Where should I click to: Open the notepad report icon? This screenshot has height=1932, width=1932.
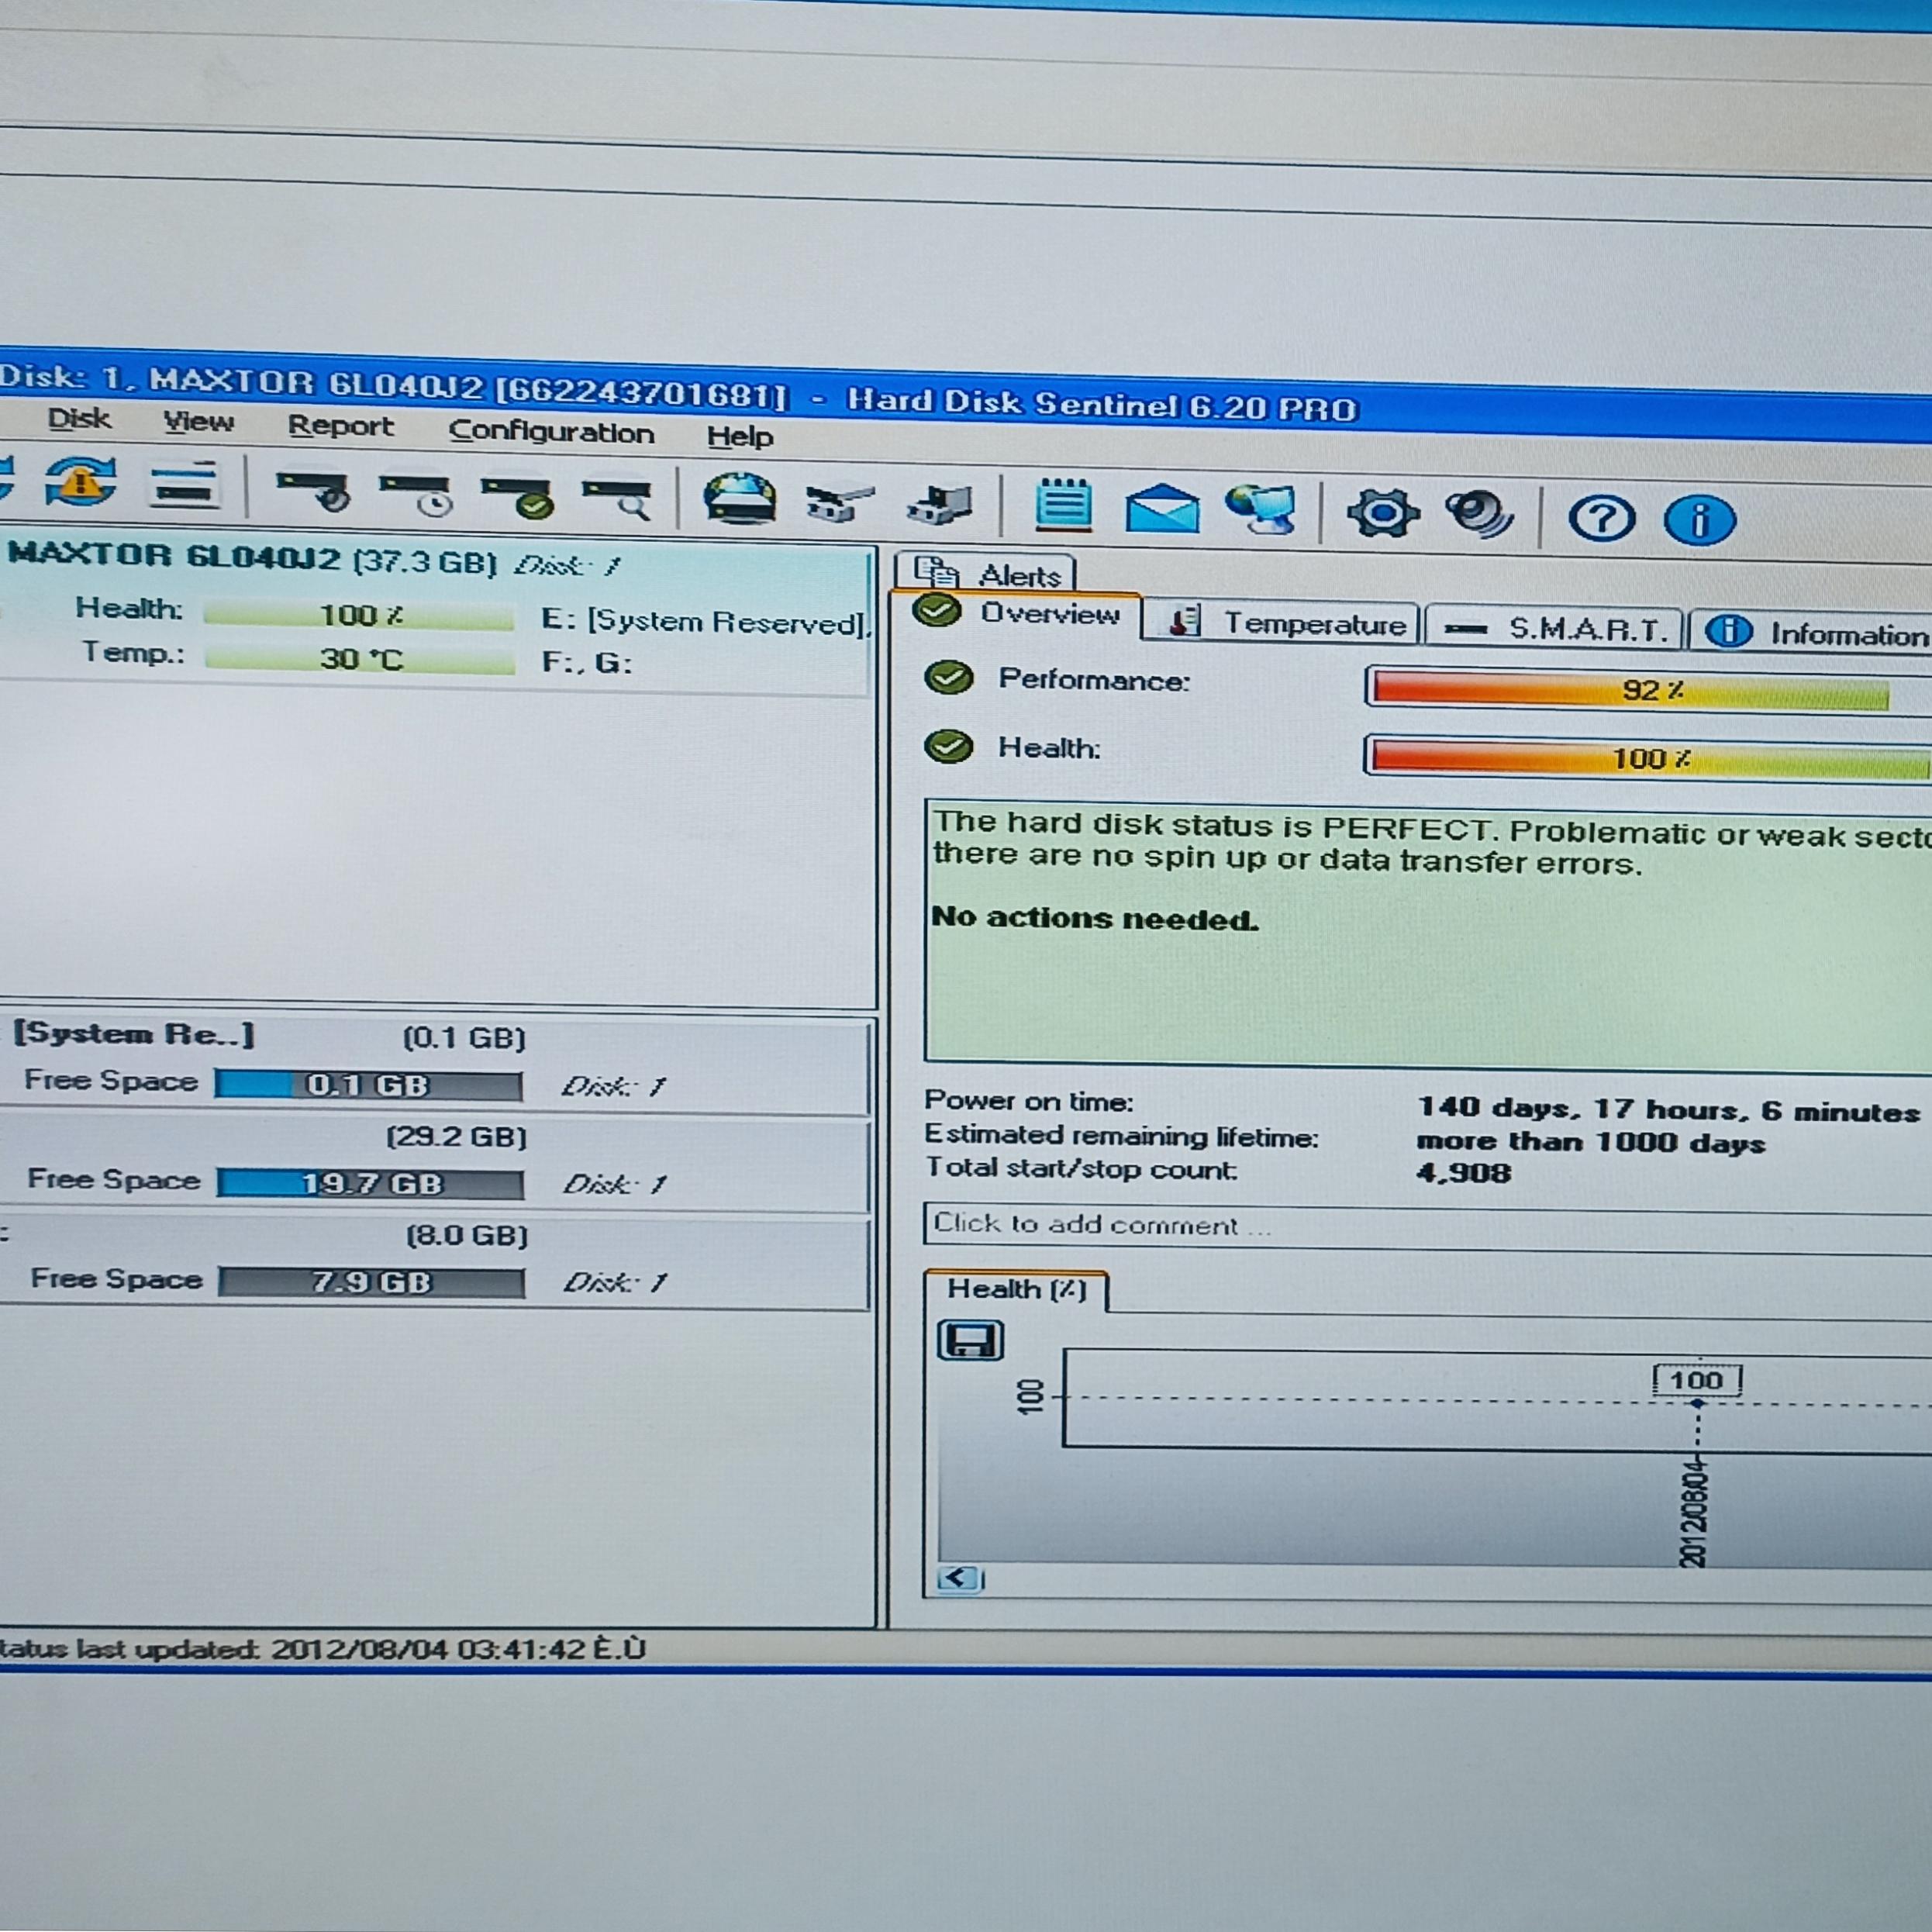[1063, 505]
